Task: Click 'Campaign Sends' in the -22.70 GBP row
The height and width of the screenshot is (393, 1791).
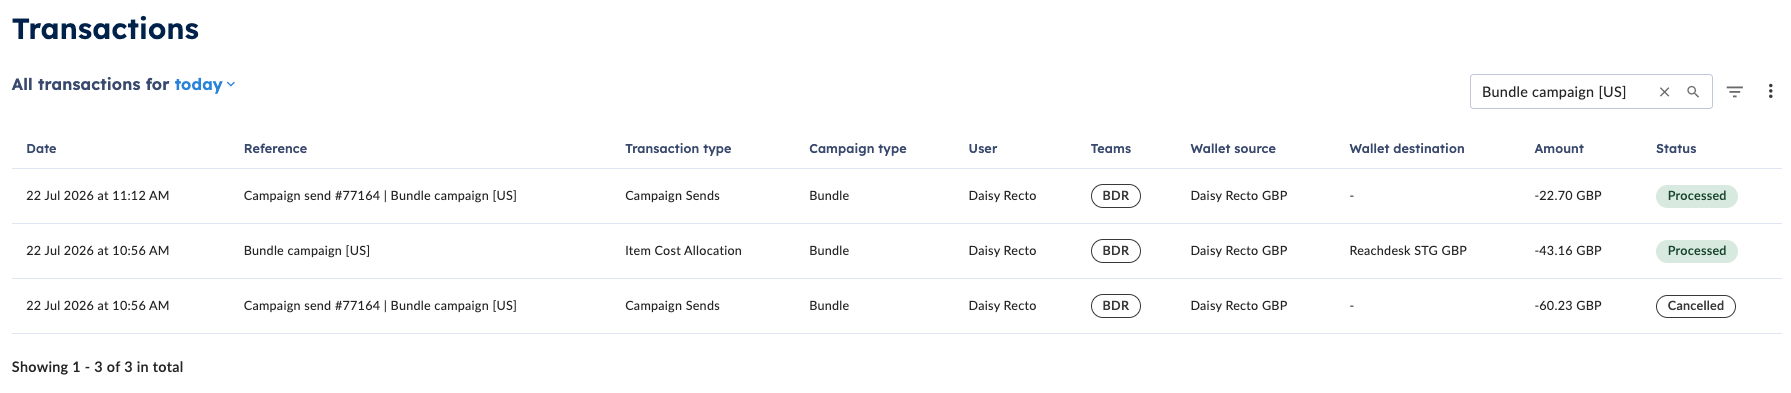Action: coord(672,196)
